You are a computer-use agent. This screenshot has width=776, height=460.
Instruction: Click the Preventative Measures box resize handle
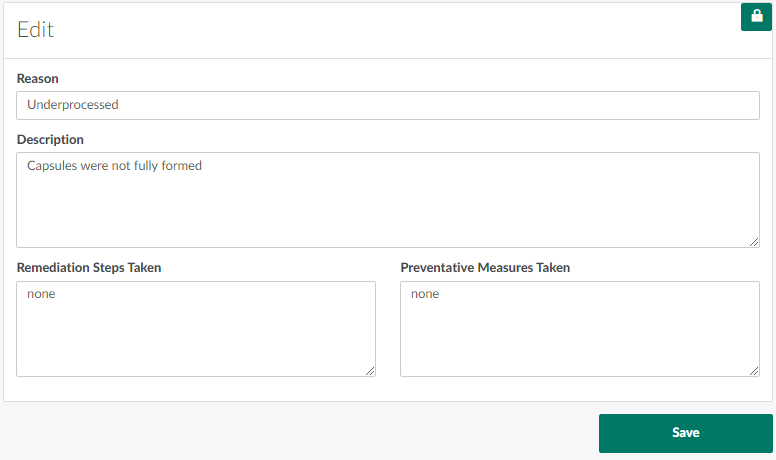coord(754,371)
